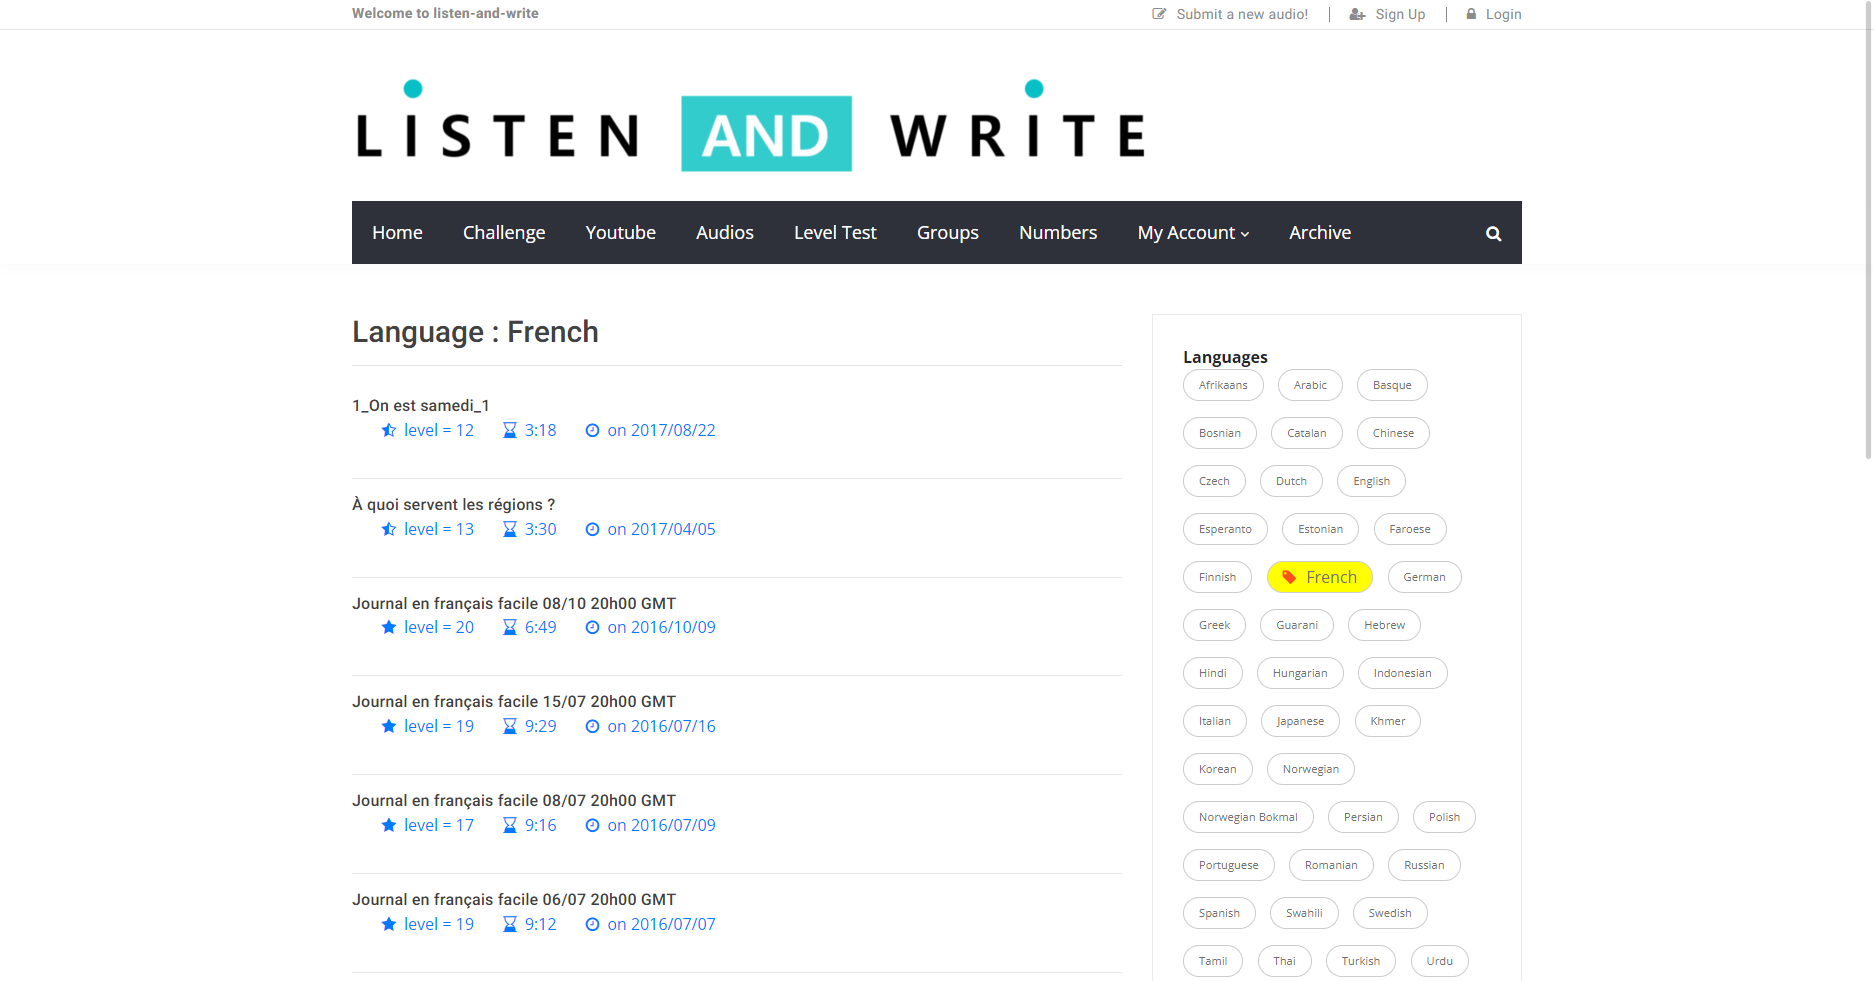
Task: Open the search magnifier icon
Action: click(x=1493, y=233)
